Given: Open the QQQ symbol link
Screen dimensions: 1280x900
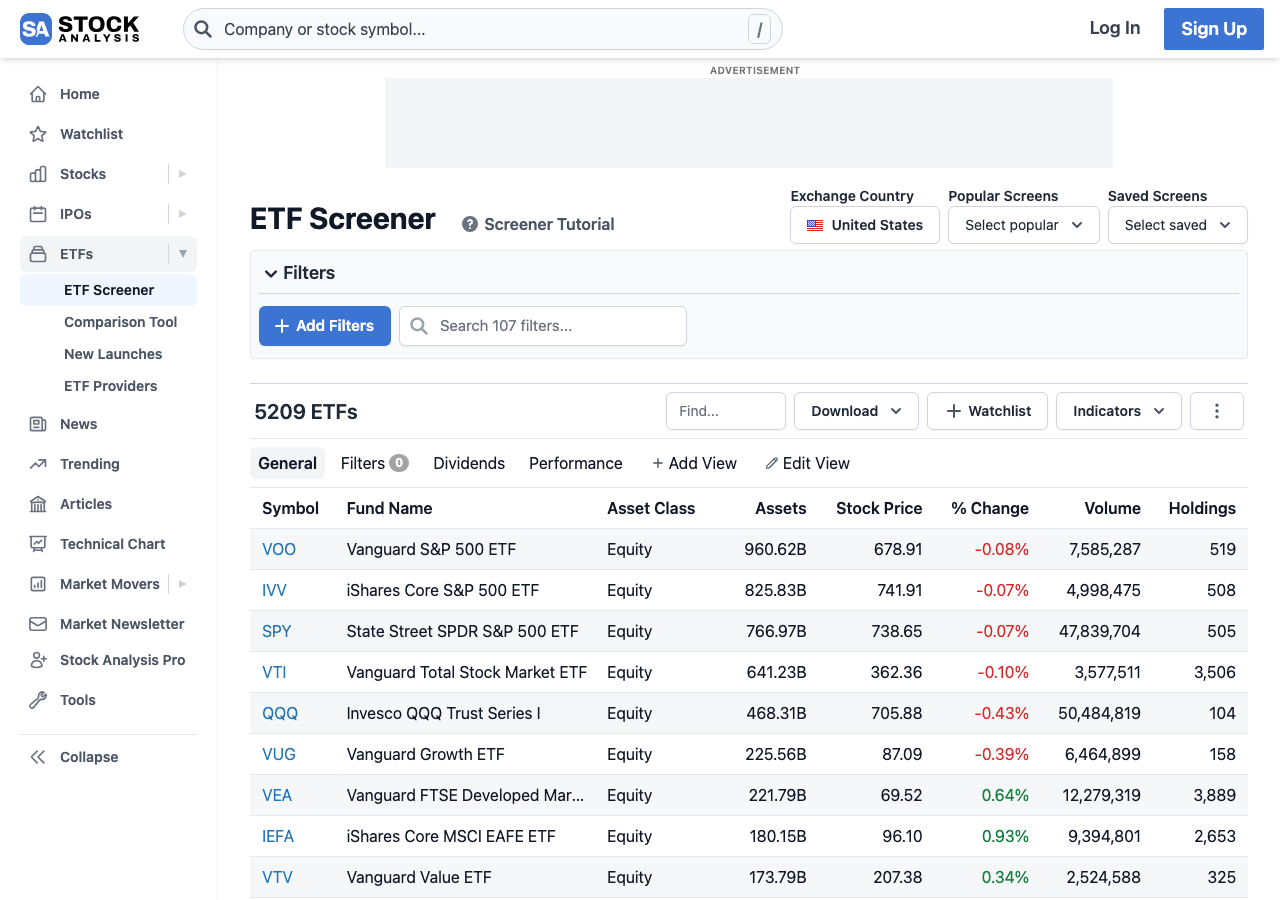Looking at the screenshot, I should click(280, 713).
